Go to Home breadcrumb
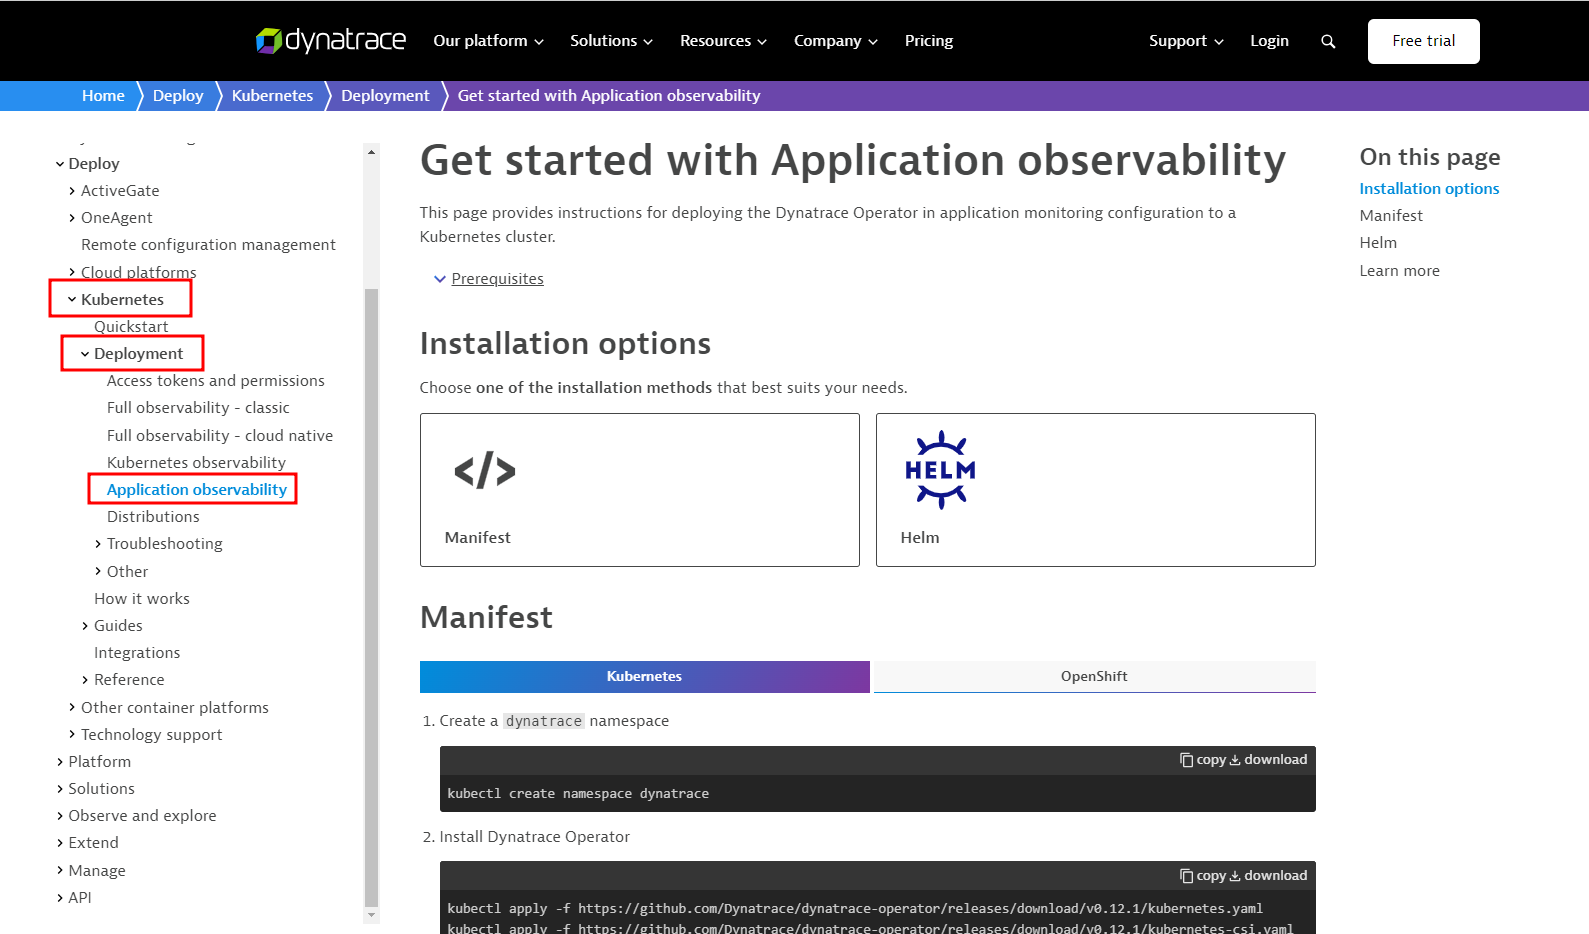The image size is (1589, 934). pos(103,96)
